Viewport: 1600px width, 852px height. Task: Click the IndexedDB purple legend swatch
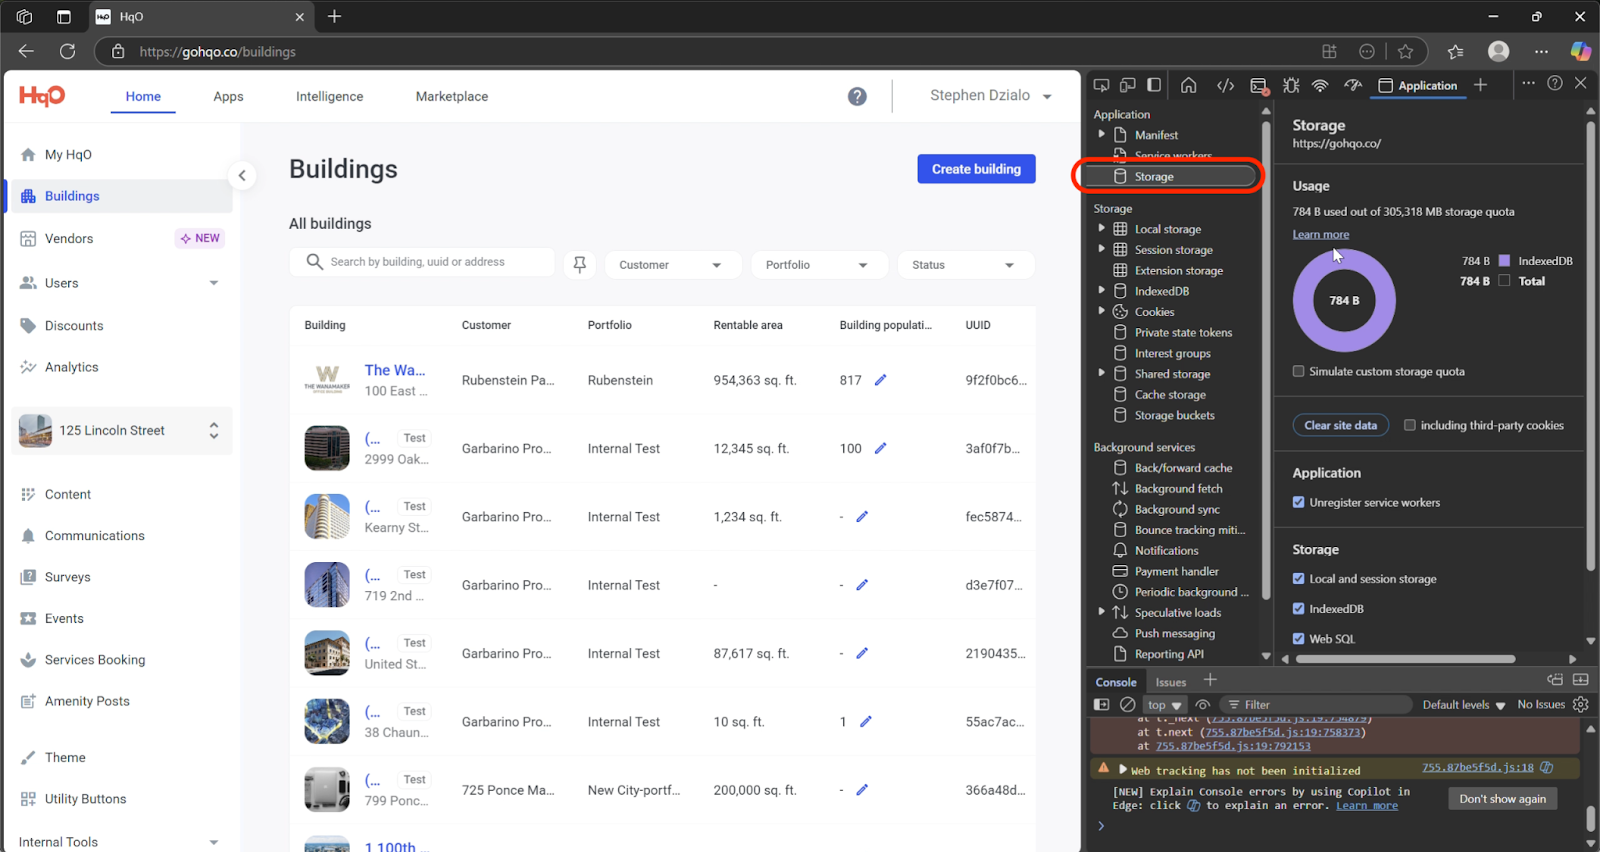pos(1504,261)
